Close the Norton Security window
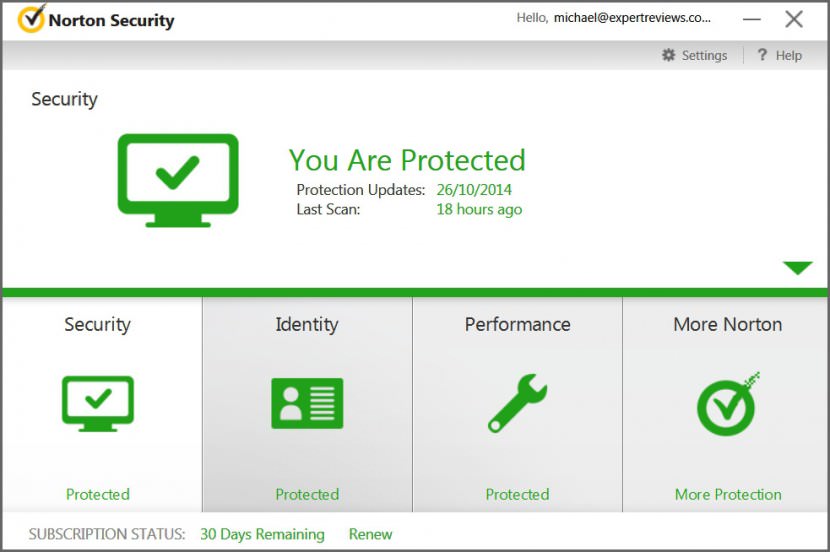The image size is (830, 552). pyautogui.click(x=794, y=19)
